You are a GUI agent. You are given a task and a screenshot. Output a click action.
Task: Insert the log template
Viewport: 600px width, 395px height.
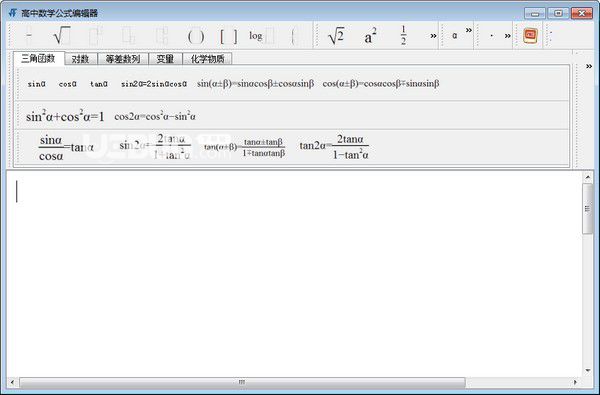pos(262,36)
